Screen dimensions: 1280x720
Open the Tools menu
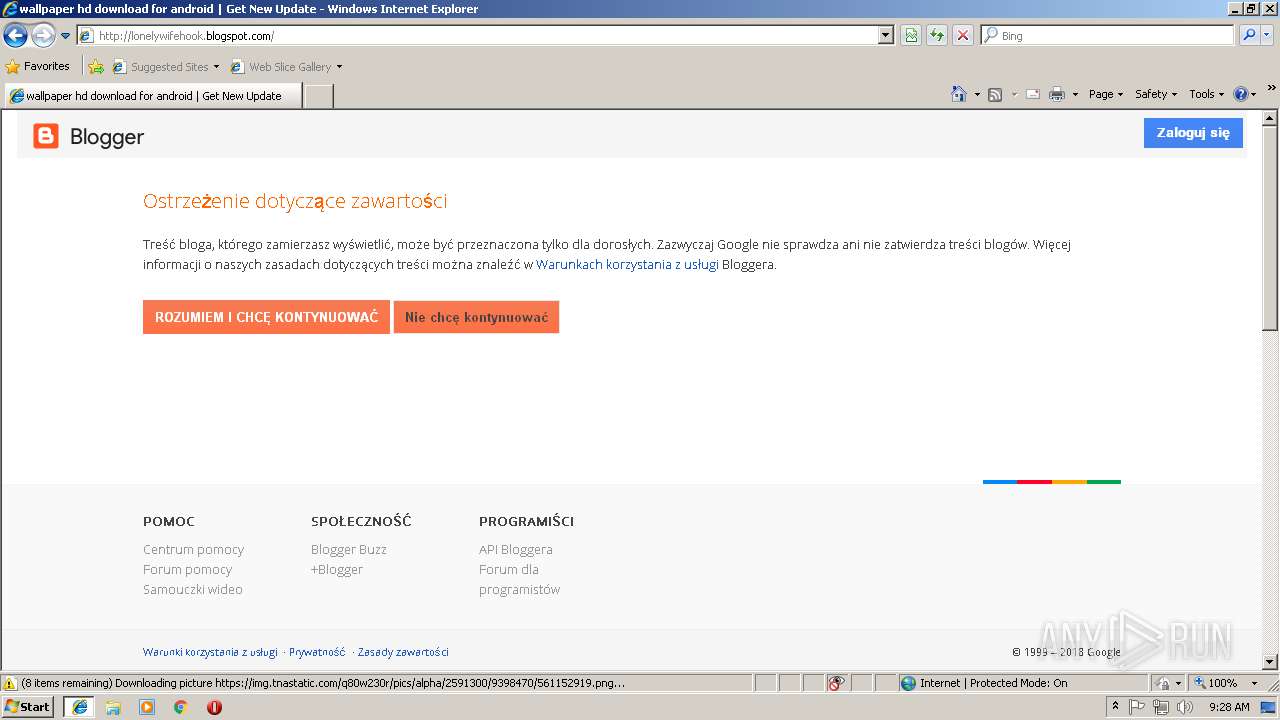1207,94
